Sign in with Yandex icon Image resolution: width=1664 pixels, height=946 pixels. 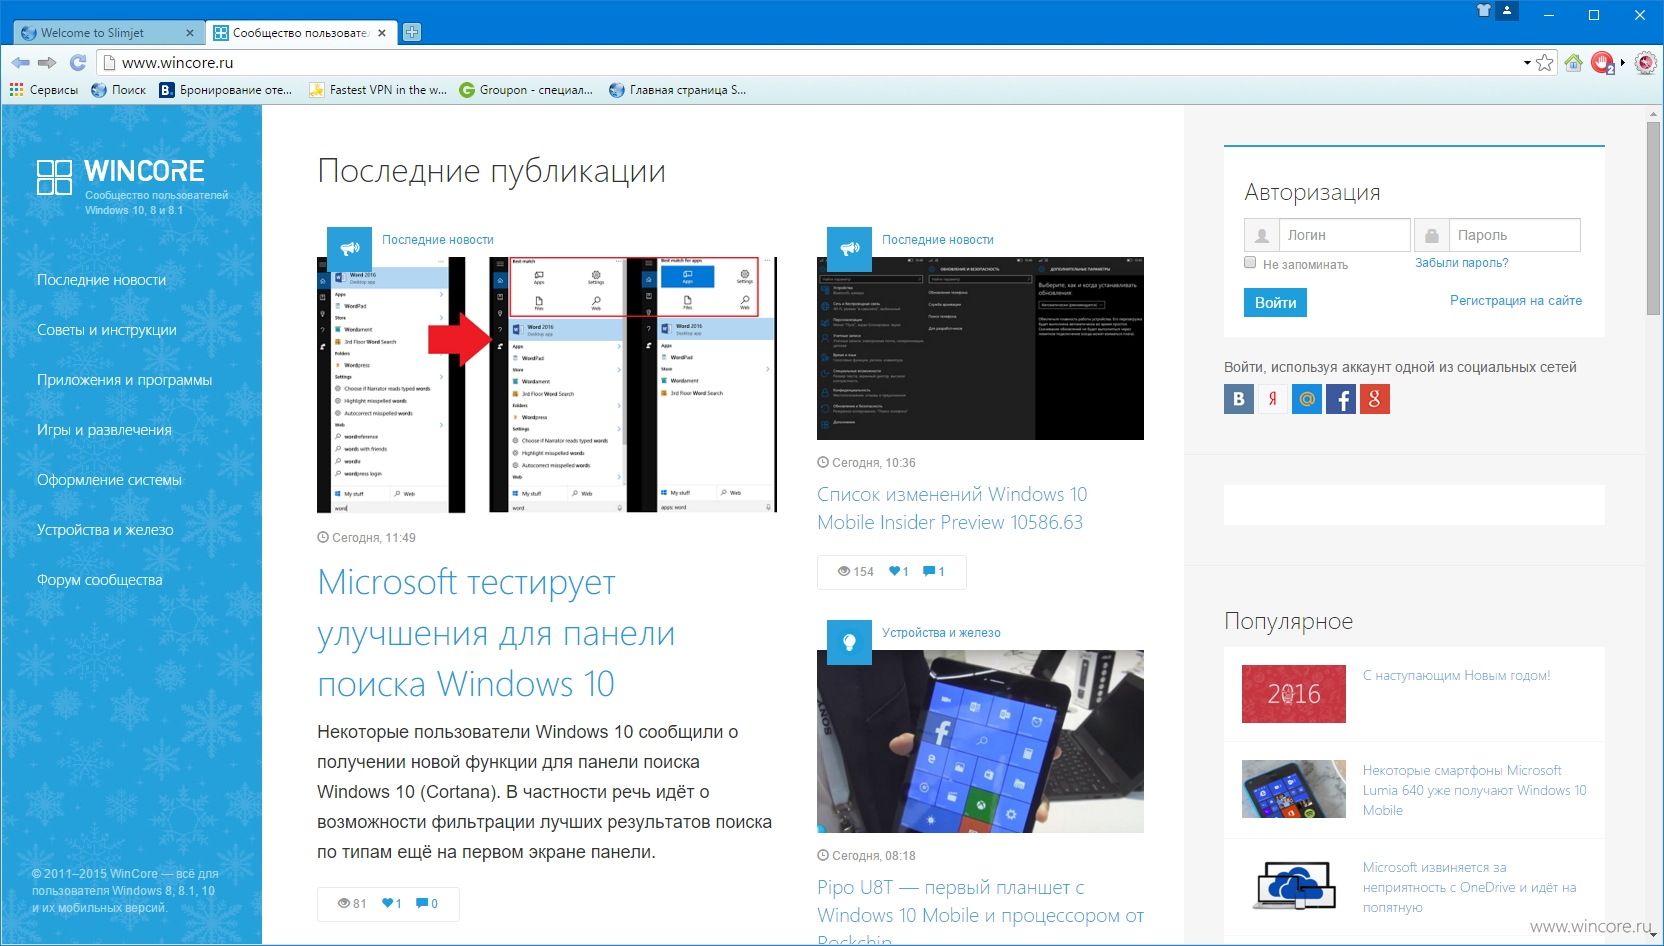coord(1273,399)
